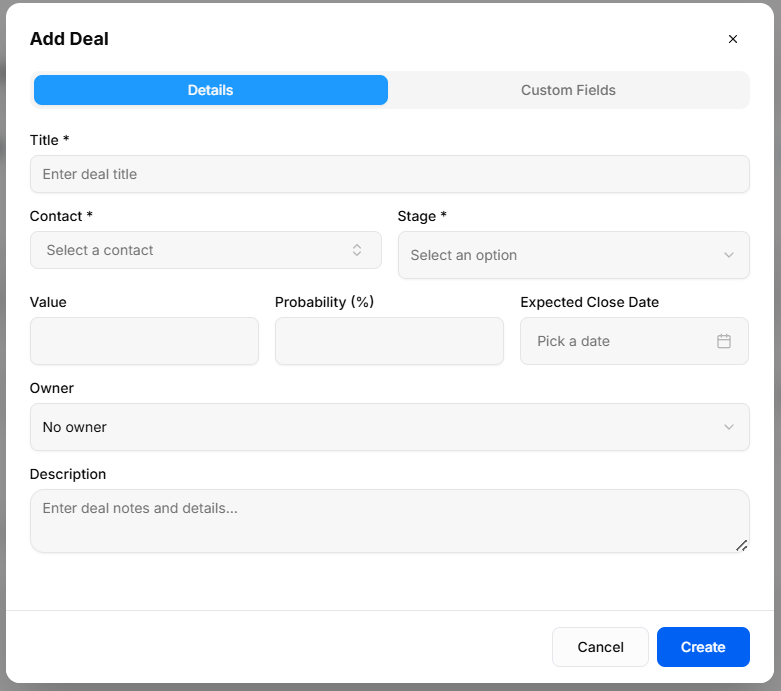Viewport: 781px width, 691px height.
Task: Close the Add Deal dialog
Action: (732, 39)
